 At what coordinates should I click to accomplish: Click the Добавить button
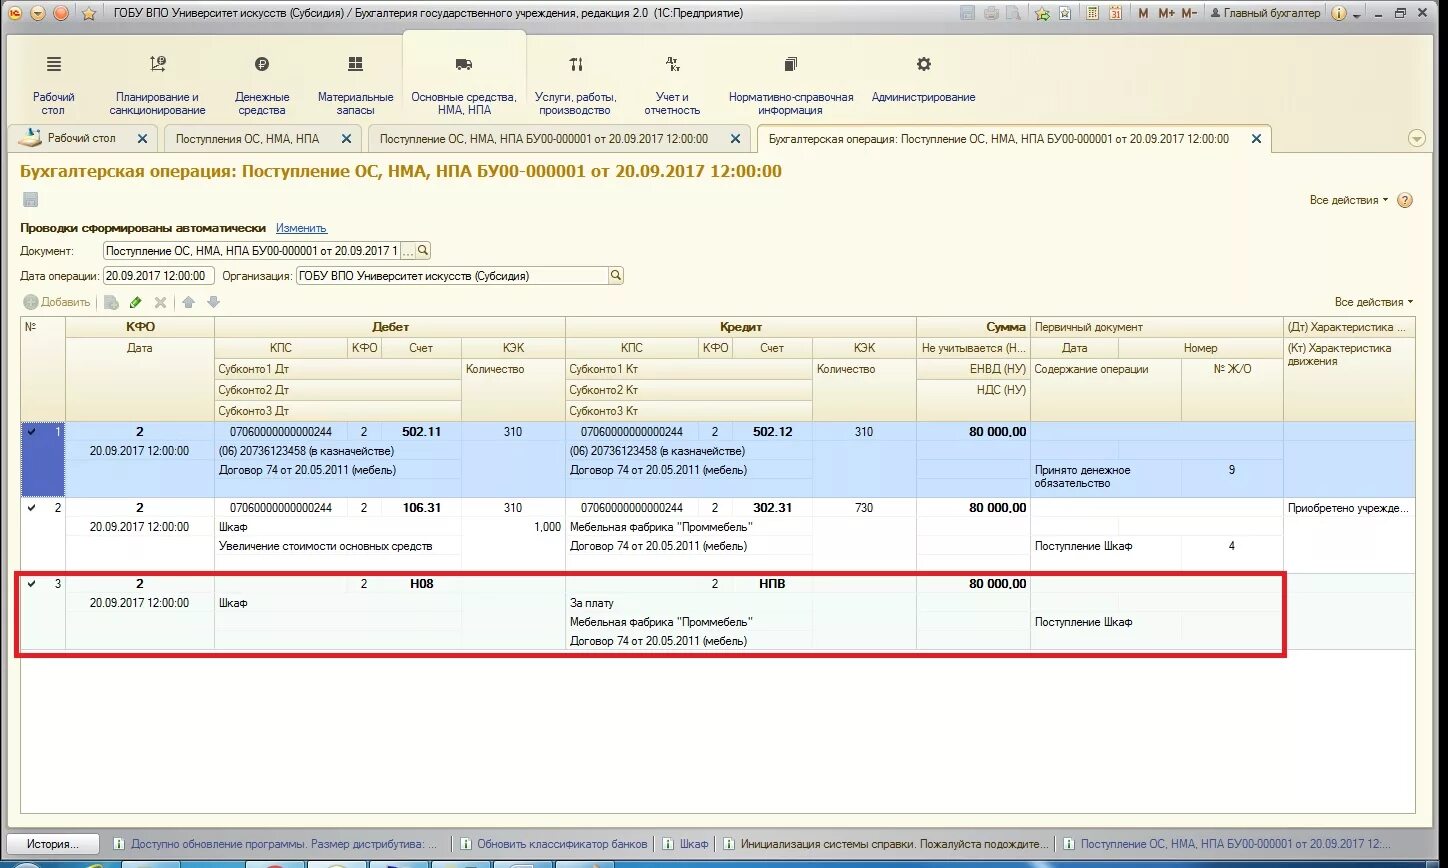57,302
